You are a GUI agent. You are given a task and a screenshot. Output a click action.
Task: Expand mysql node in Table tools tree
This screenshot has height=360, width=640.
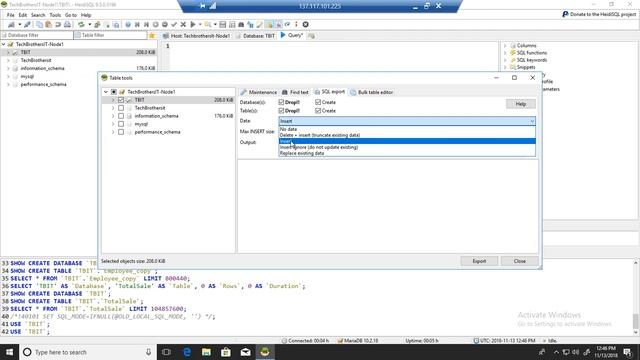(x=113, y=124)
